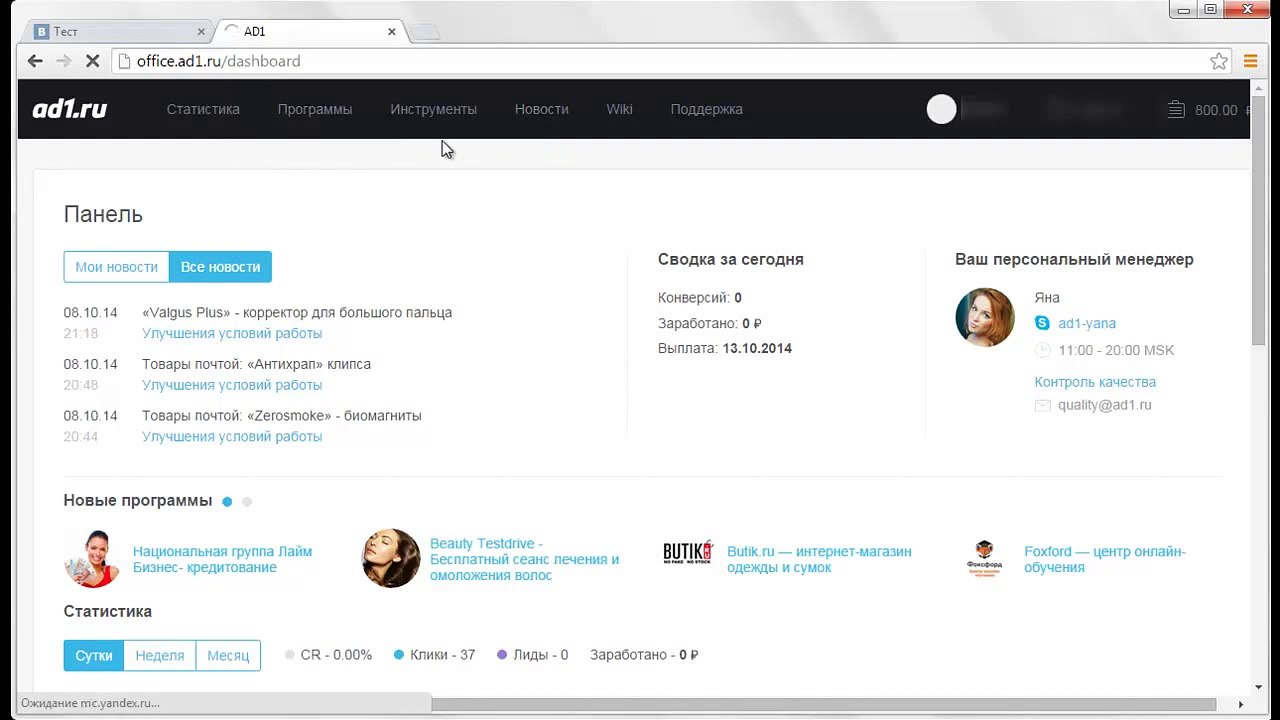Click the ad1.ru logo
This screenshot has width=1280, height=720.
point(70,109)
